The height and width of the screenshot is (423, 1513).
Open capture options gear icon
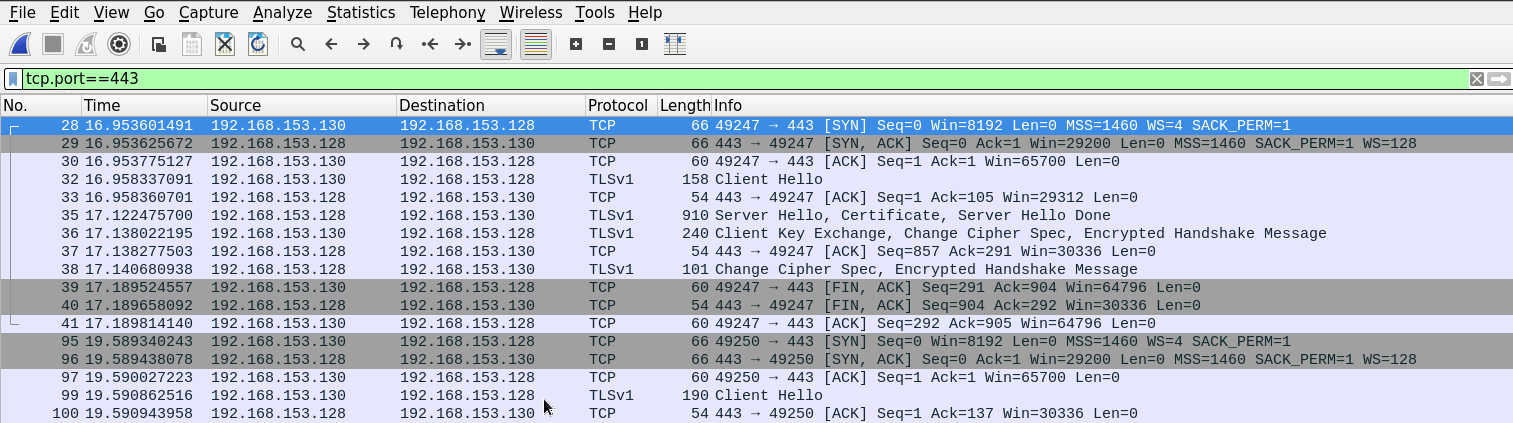(x=119, y=44)
